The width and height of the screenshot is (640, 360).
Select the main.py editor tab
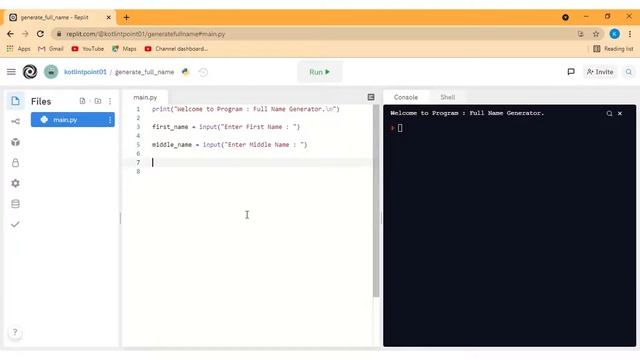click(145, 97)
